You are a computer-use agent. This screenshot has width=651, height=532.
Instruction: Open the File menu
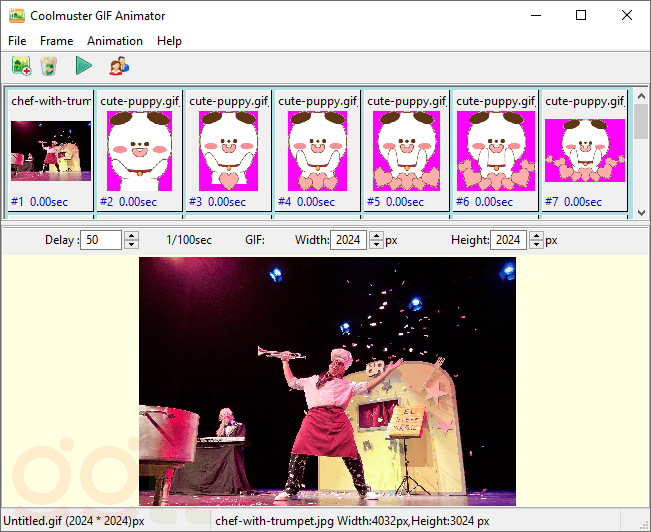pos(17,41)
